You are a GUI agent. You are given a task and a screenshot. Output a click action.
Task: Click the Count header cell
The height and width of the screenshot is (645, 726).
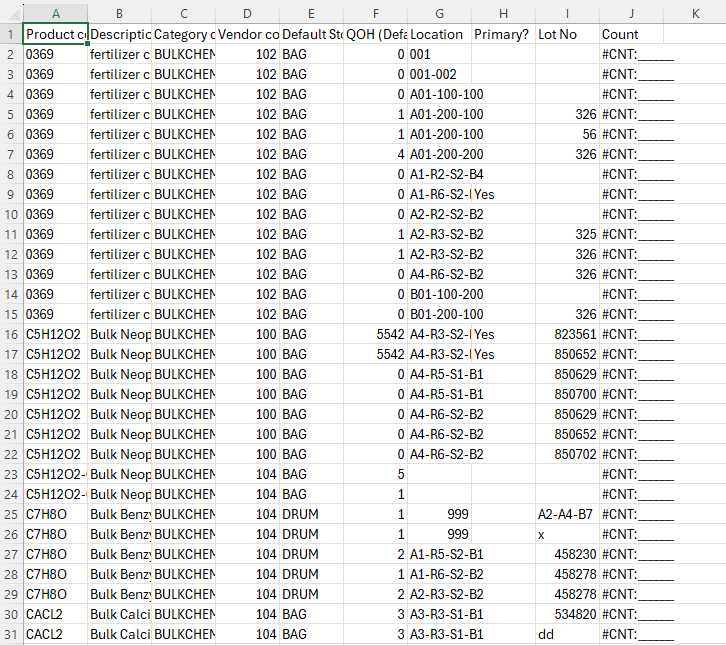click(631, 34)
